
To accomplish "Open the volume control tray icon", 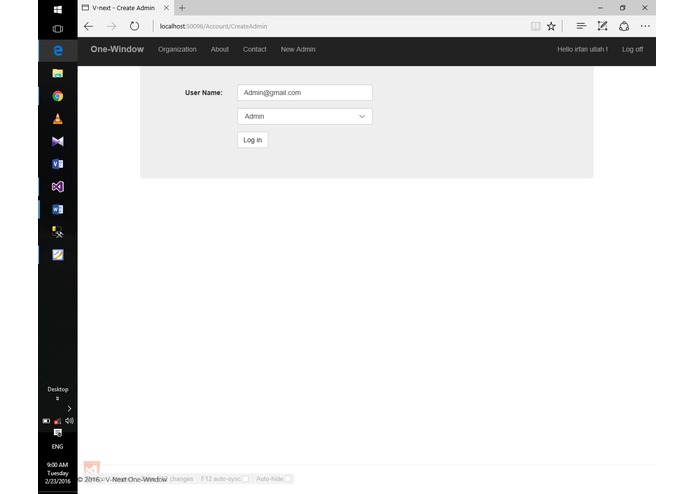I will pos(69,421).
